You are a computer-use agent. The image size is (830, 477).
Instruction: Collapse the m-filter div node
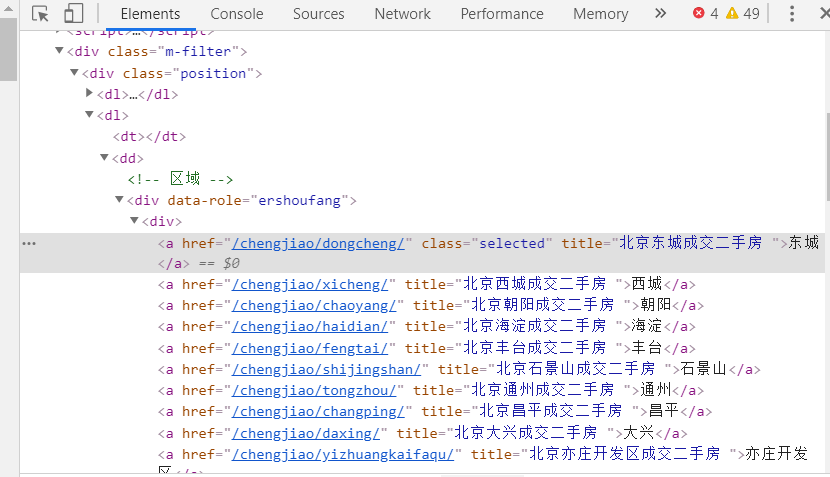[x=59, y=51]
